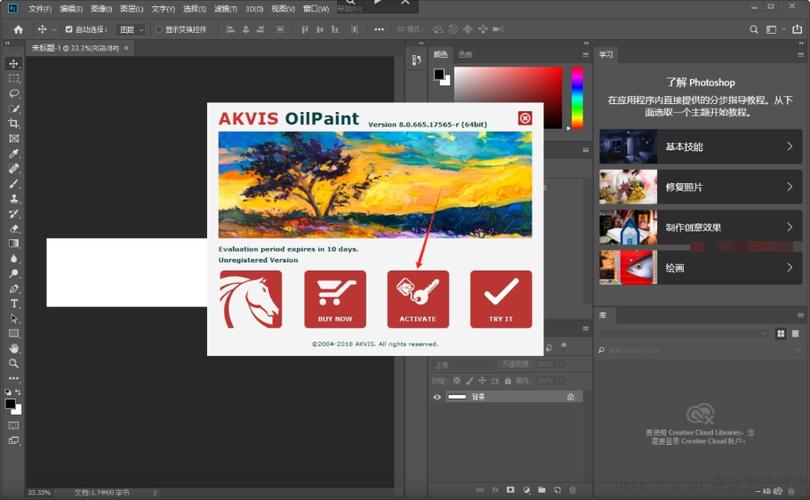Toggle the auto-select checkbox
The image size is (810, 500).
click(x=69, y=29)
